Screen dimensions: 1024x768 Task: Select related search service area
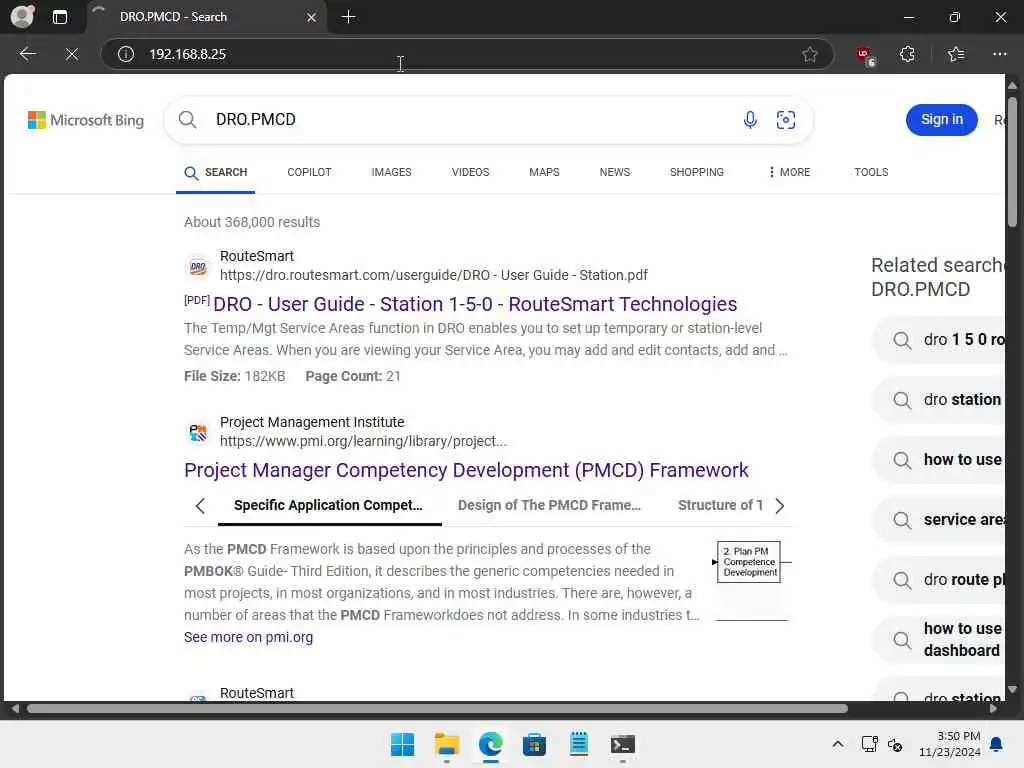click(x=938, y=520)
